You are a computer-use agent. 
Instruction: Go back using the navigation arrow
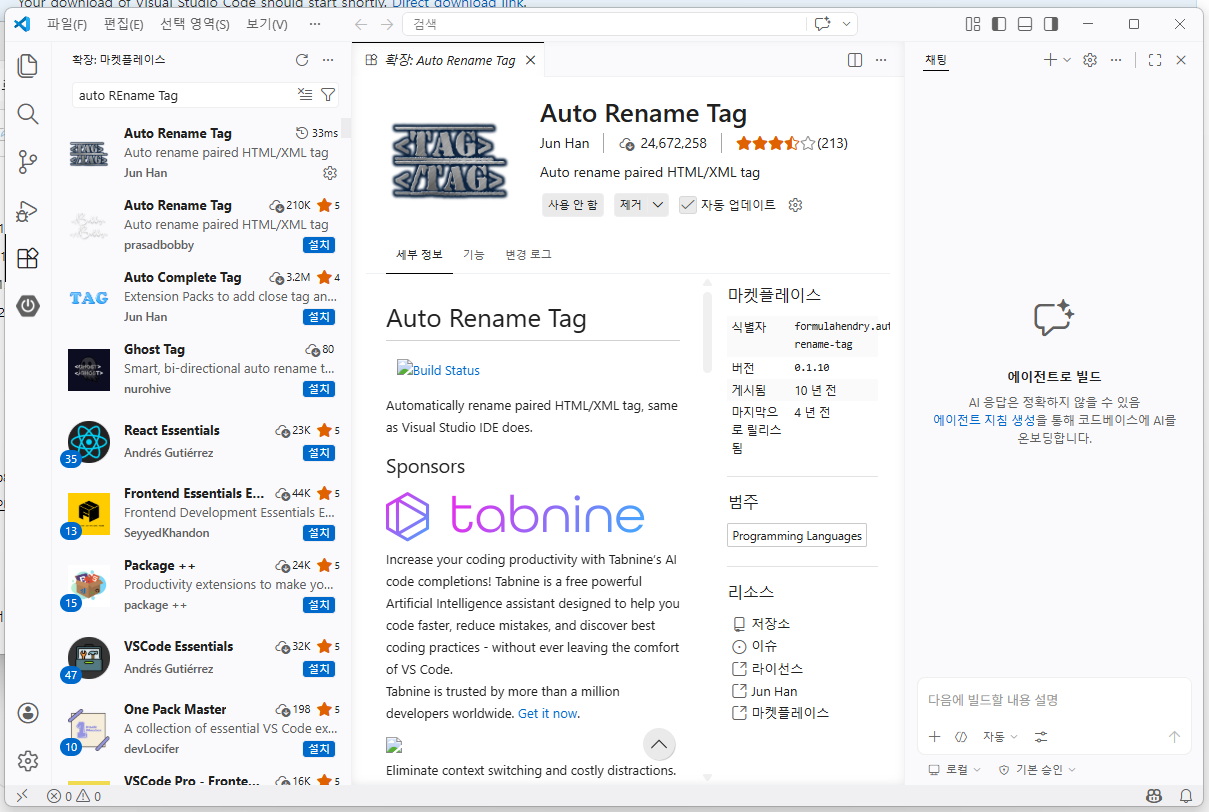tap(361, 24)
